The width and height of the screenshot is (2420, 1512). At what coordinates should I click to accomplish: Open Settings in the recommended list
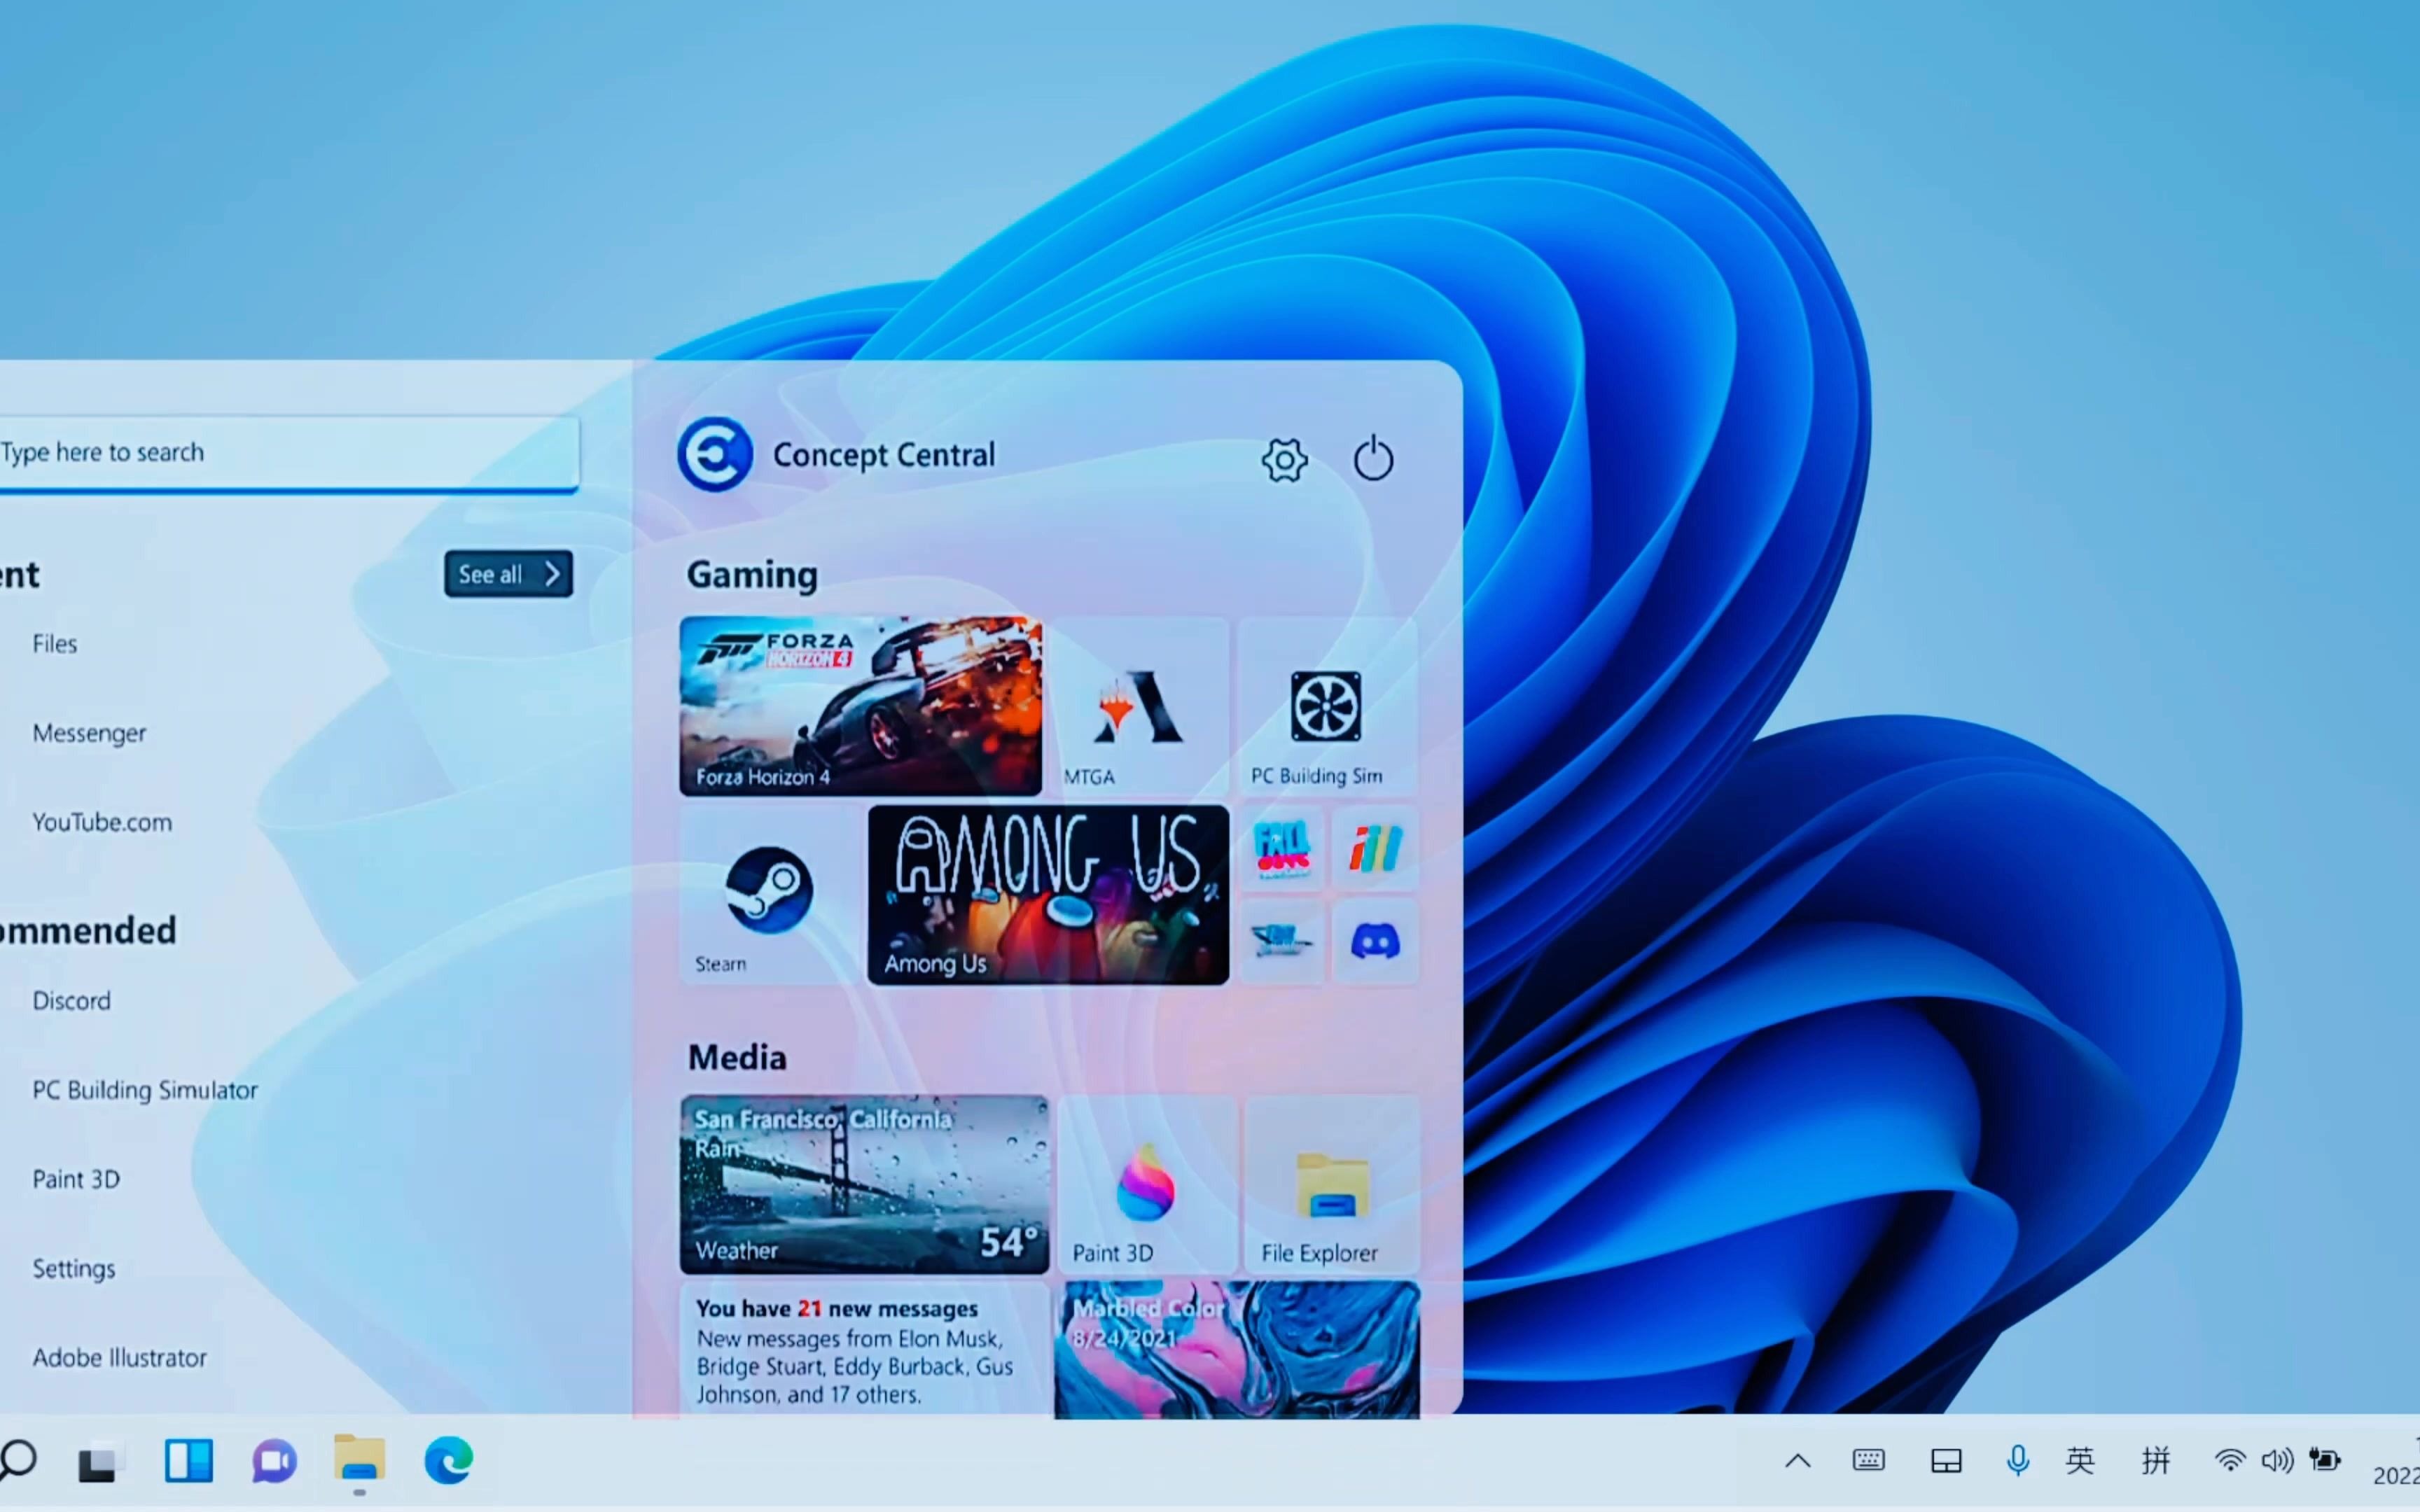click(x=74, y=1269)
